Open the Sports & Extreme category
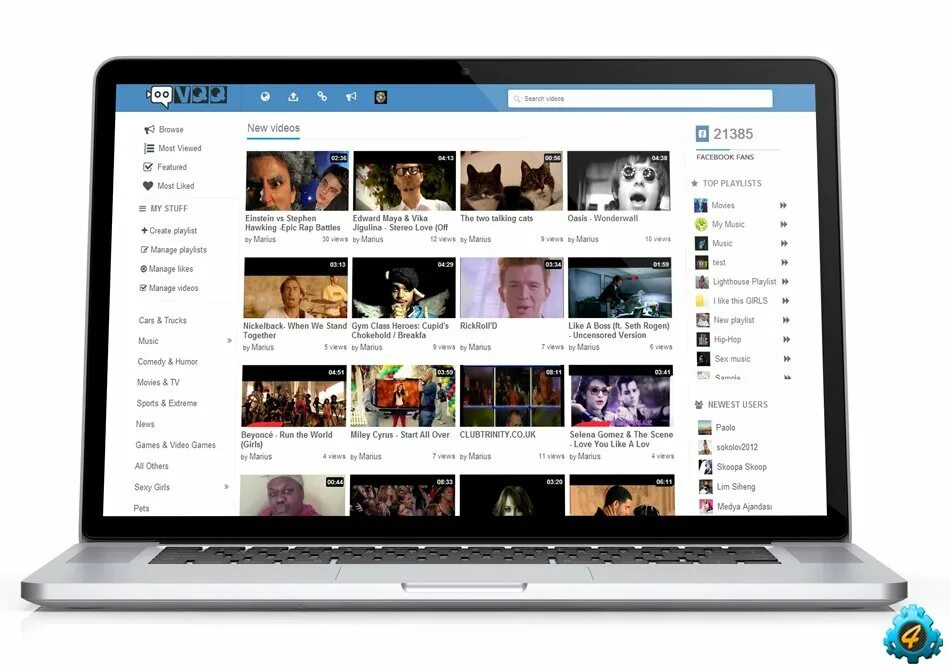The image size is (950, 671). pos(167,403)
